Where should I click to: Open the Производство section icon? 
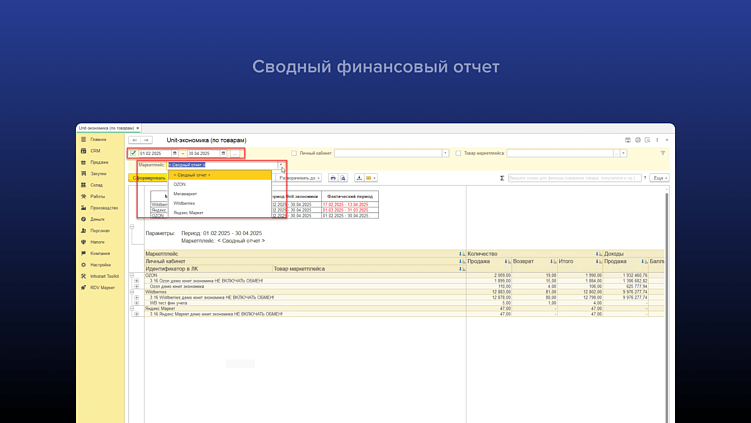pos(83,208)
